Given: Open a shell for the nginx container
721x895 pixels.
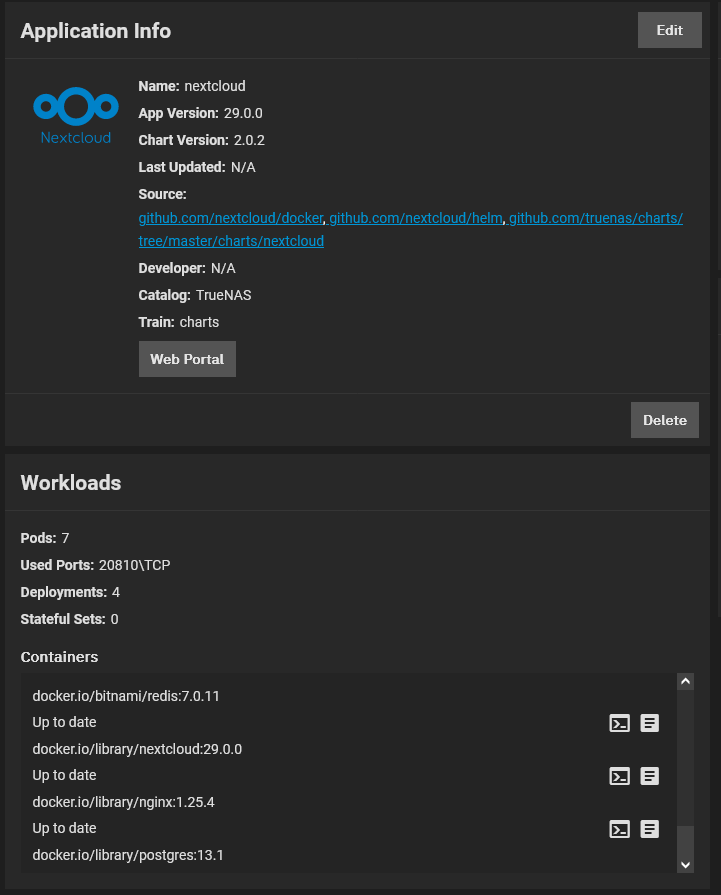Looking at the screenshot, I should click(619, 829).
